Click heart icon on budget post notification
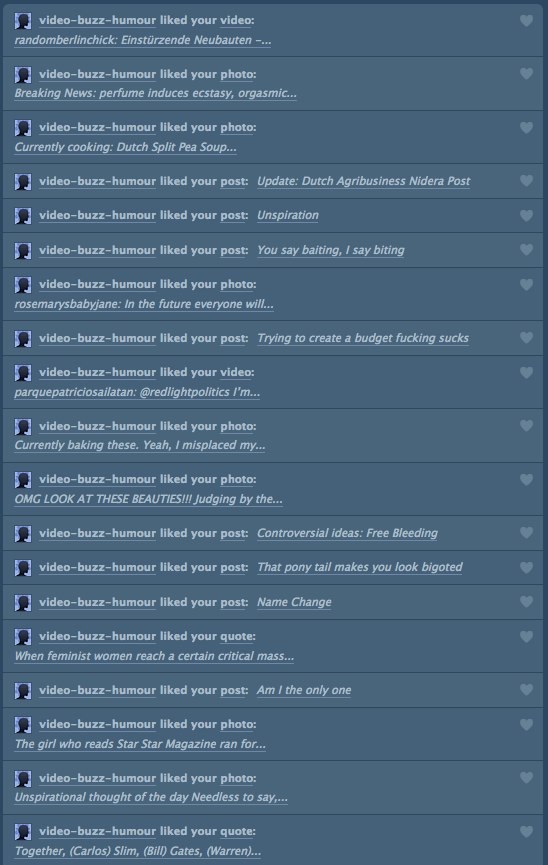The height and width of the screenshot is (865, 548). click(x=526, y=338)
